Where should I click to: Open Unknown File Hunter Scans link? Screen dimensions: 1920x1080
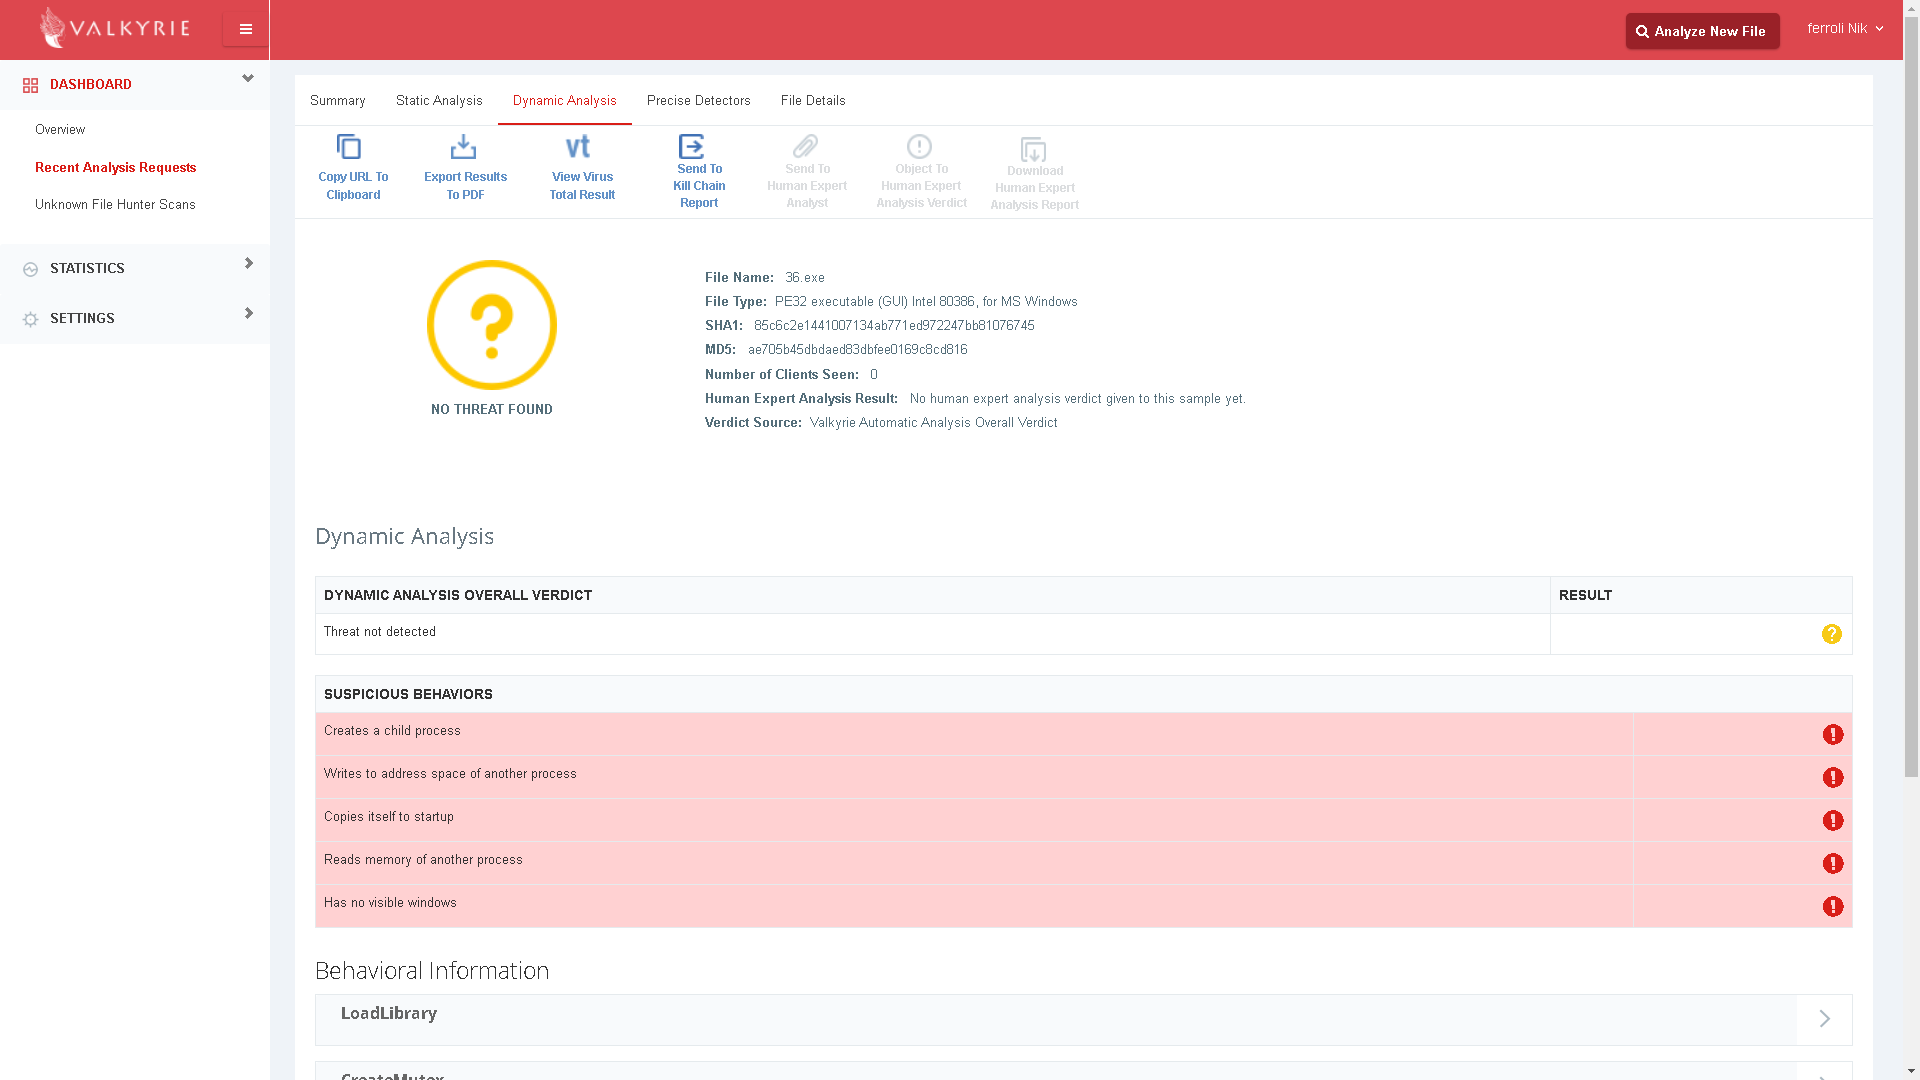tap(115, 204)
